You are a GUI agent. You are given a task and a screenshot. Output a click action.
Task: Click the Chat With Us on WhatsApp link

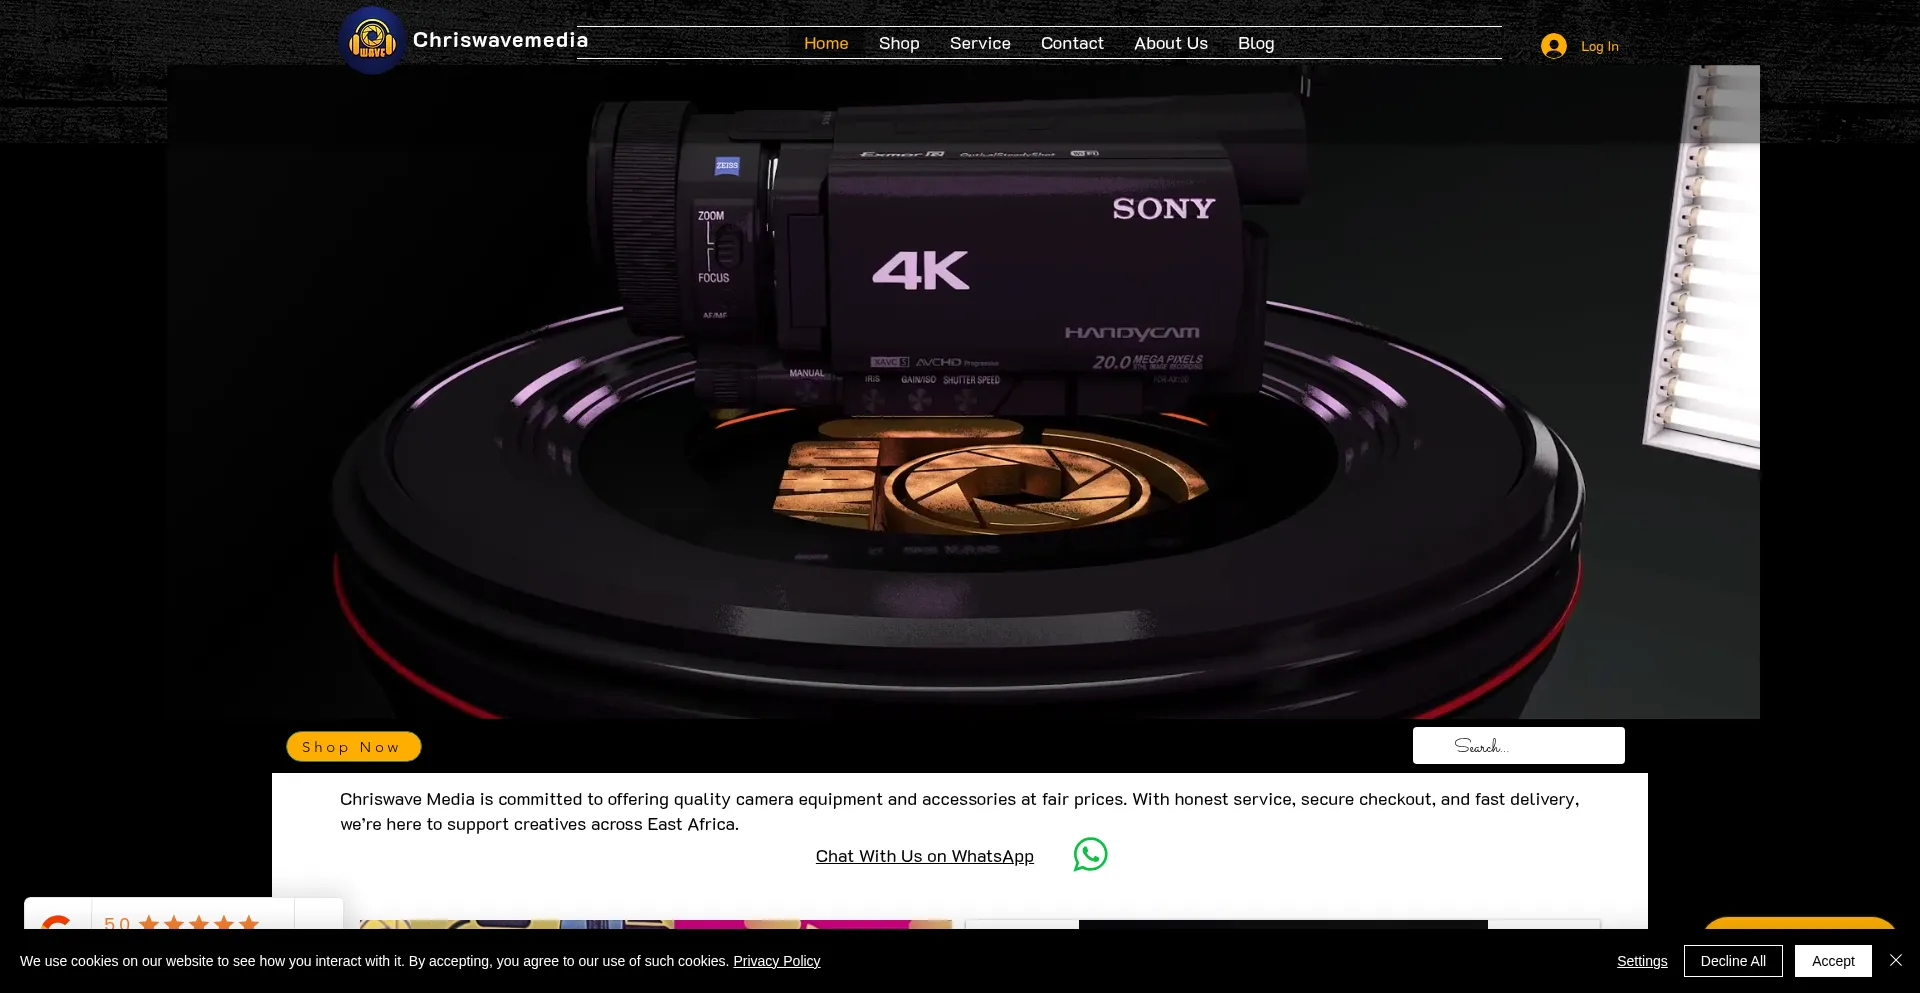[x=924, y=856]
